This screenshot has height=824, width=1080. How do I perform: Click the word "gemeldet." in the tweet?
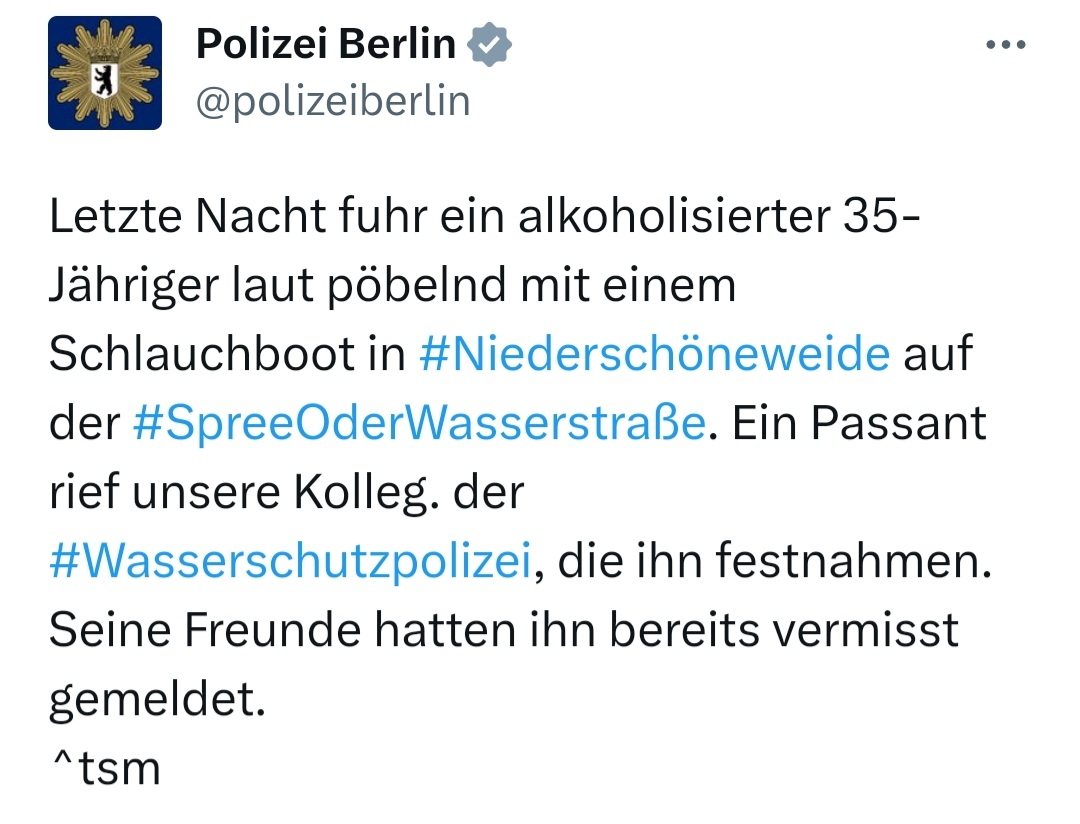[x=157, y=700]
